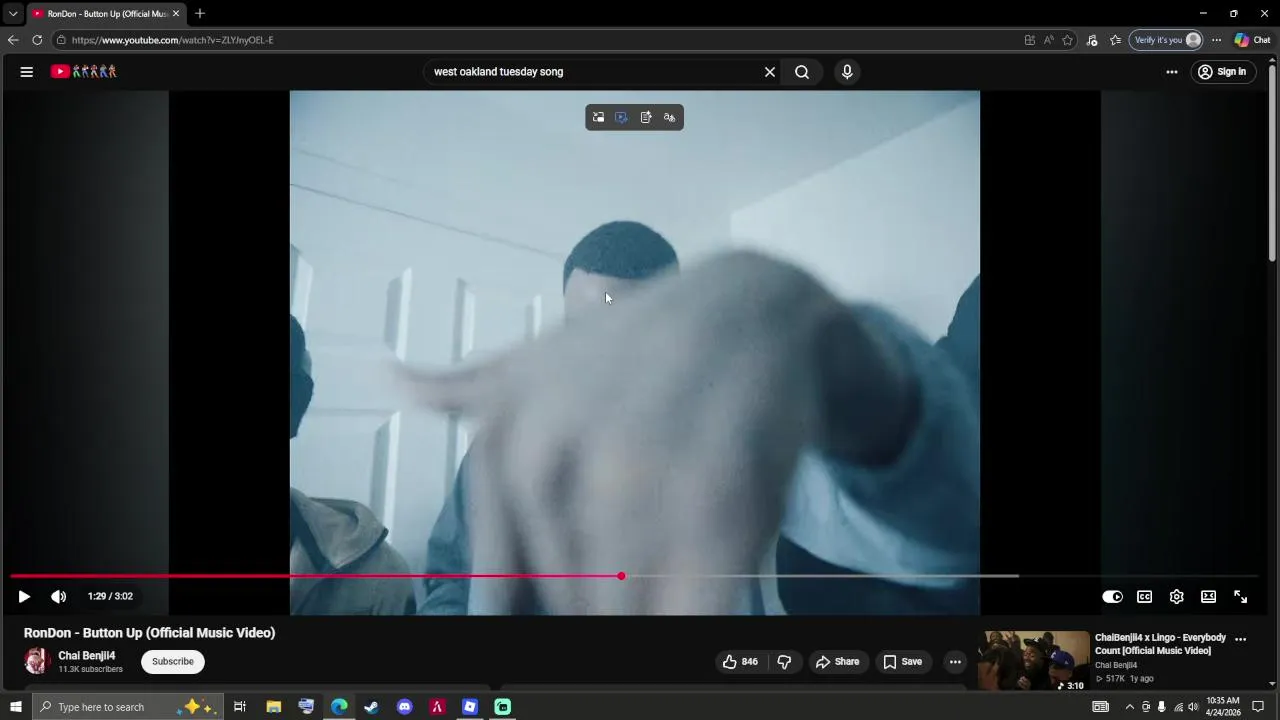The height and width of the screenshot is (720, 1280).
Task: Open the clock showing 10:35 AM
Action: coord(1223,707)
